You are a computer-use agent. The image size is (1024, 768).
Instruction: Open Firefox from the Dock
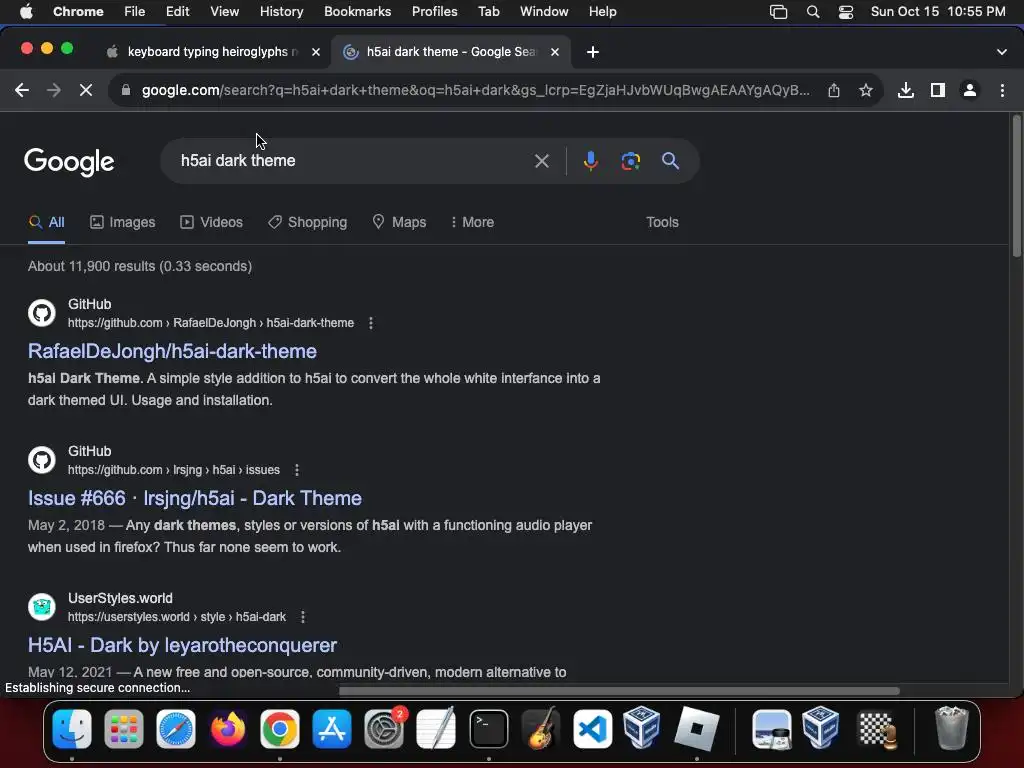coord(228,729)
